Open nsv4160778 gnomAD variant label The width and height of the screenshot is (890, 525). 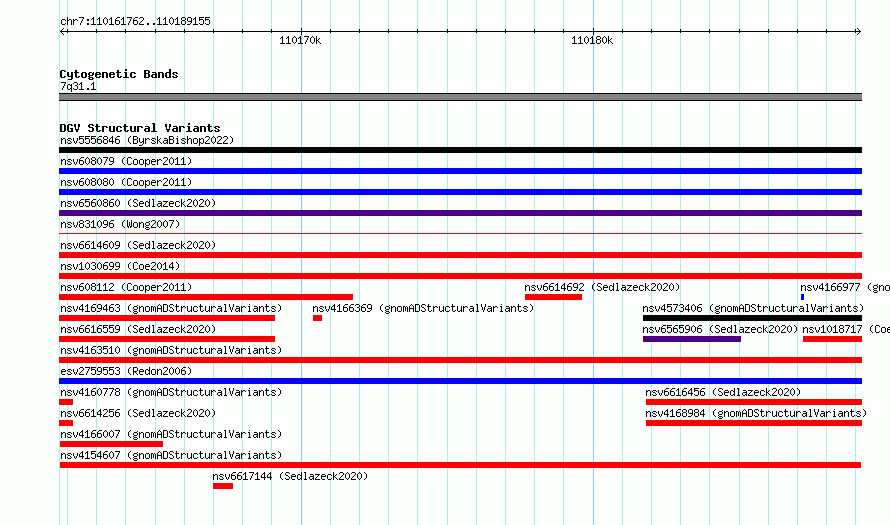click(x=171, y=392)
